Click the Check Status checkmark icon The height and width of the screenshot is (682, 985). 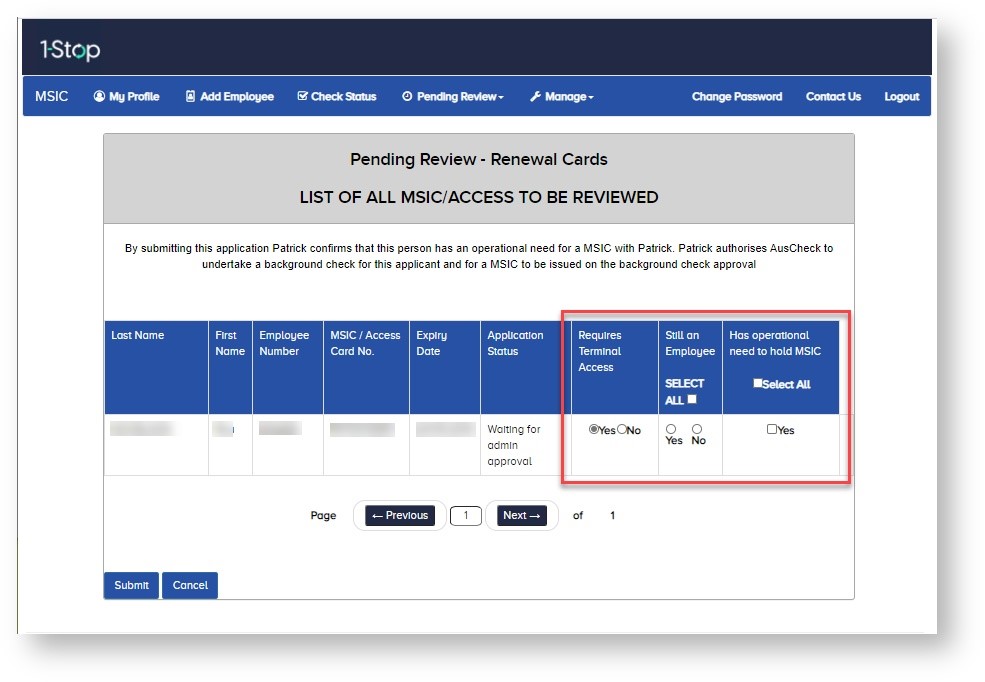pyautogui.click(x=303, y=96)
